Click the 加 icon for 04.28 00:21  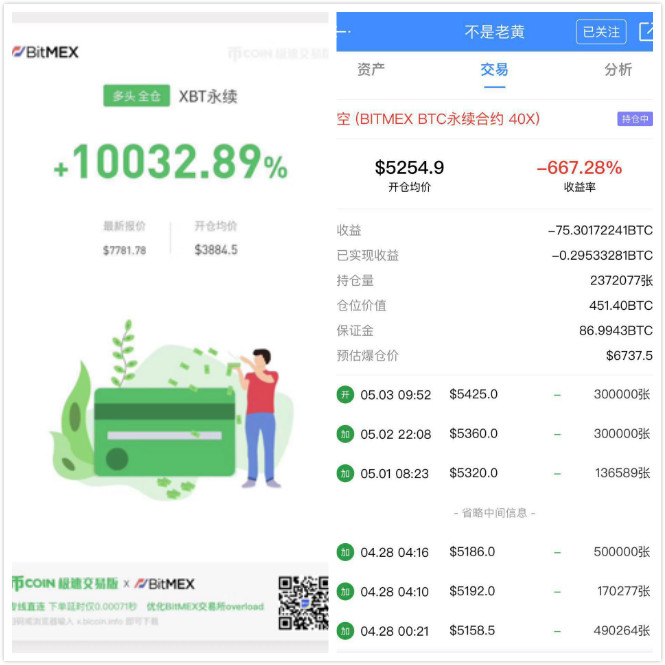(x=345, y=631)
